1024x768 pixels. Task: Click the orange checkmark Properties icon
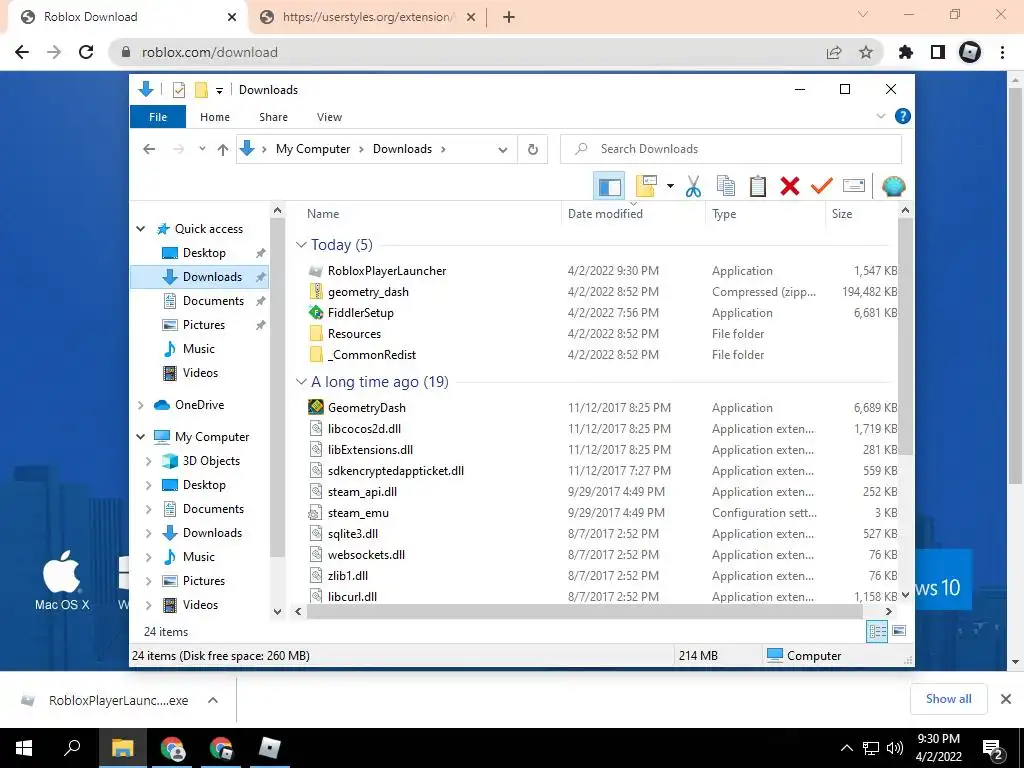click(822, 187)
